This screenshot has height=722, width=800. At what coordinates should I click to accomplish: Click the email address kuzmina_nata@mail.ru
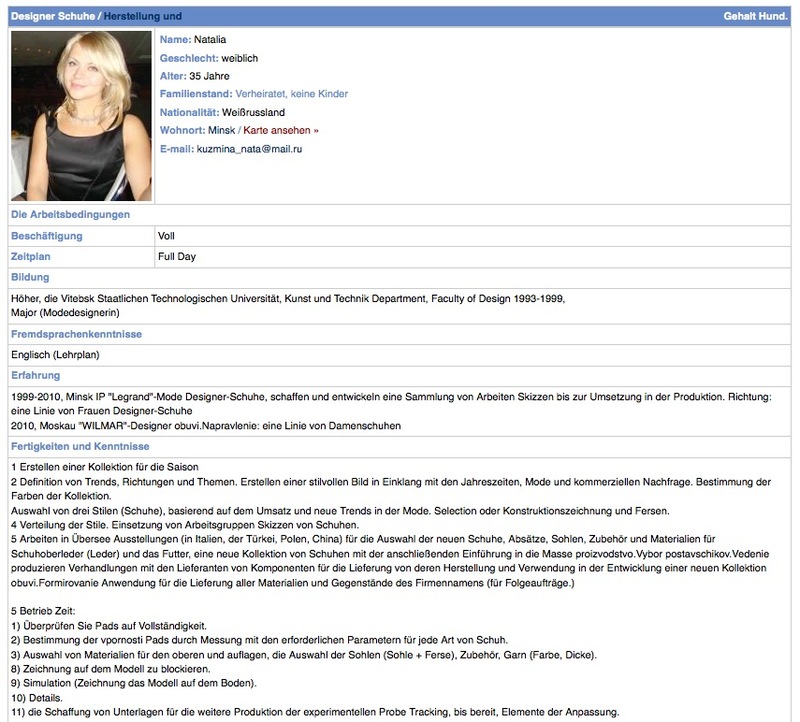(x=249, y=149)
